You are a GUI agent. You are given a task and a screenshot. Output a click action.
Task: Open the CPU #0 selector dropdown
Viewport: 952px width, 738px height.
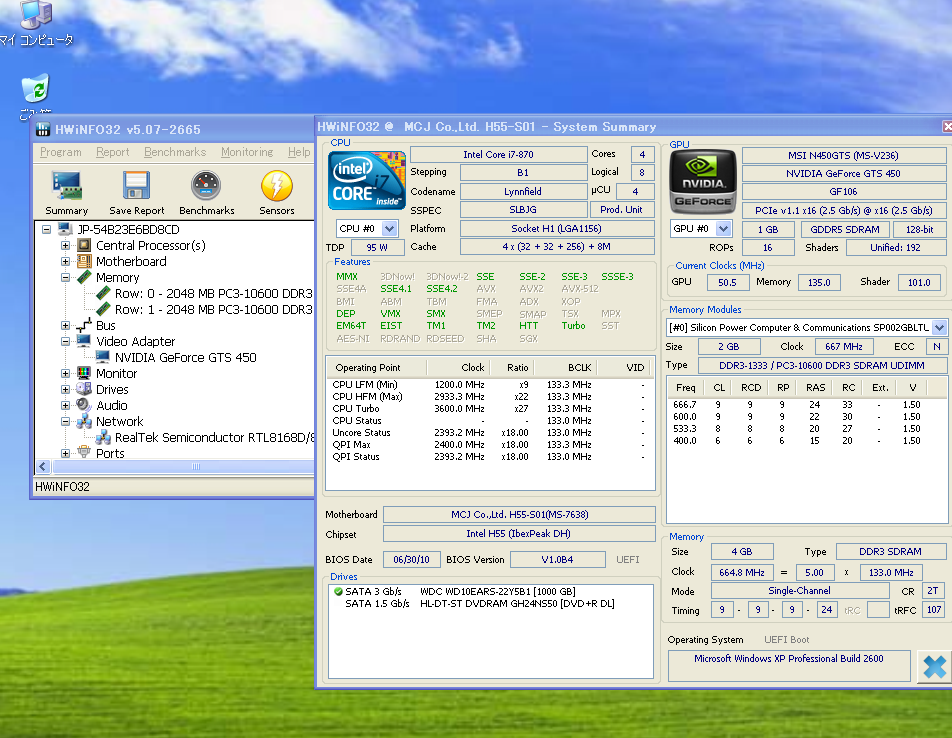390,229
